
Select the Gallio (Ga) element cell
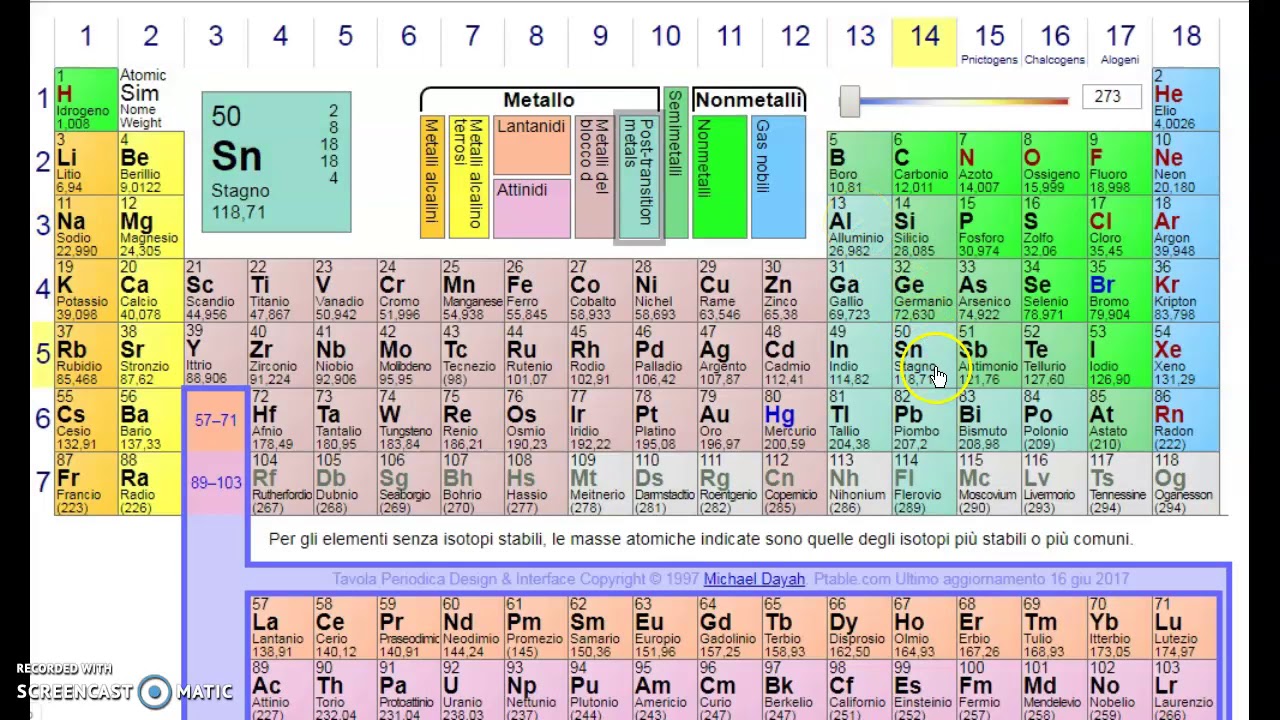pyautogui.click(x=860, y=292)
